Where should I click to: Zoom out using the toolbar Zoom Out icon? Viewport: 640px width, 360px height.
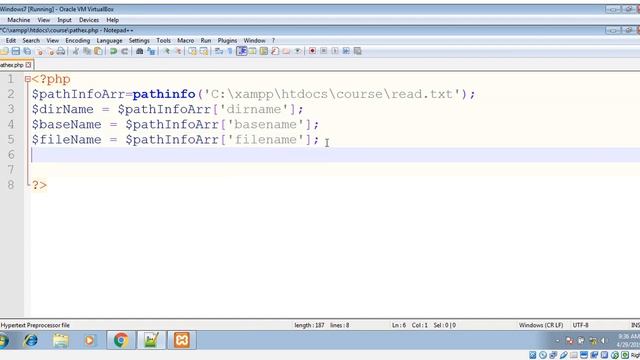point(178,51)
